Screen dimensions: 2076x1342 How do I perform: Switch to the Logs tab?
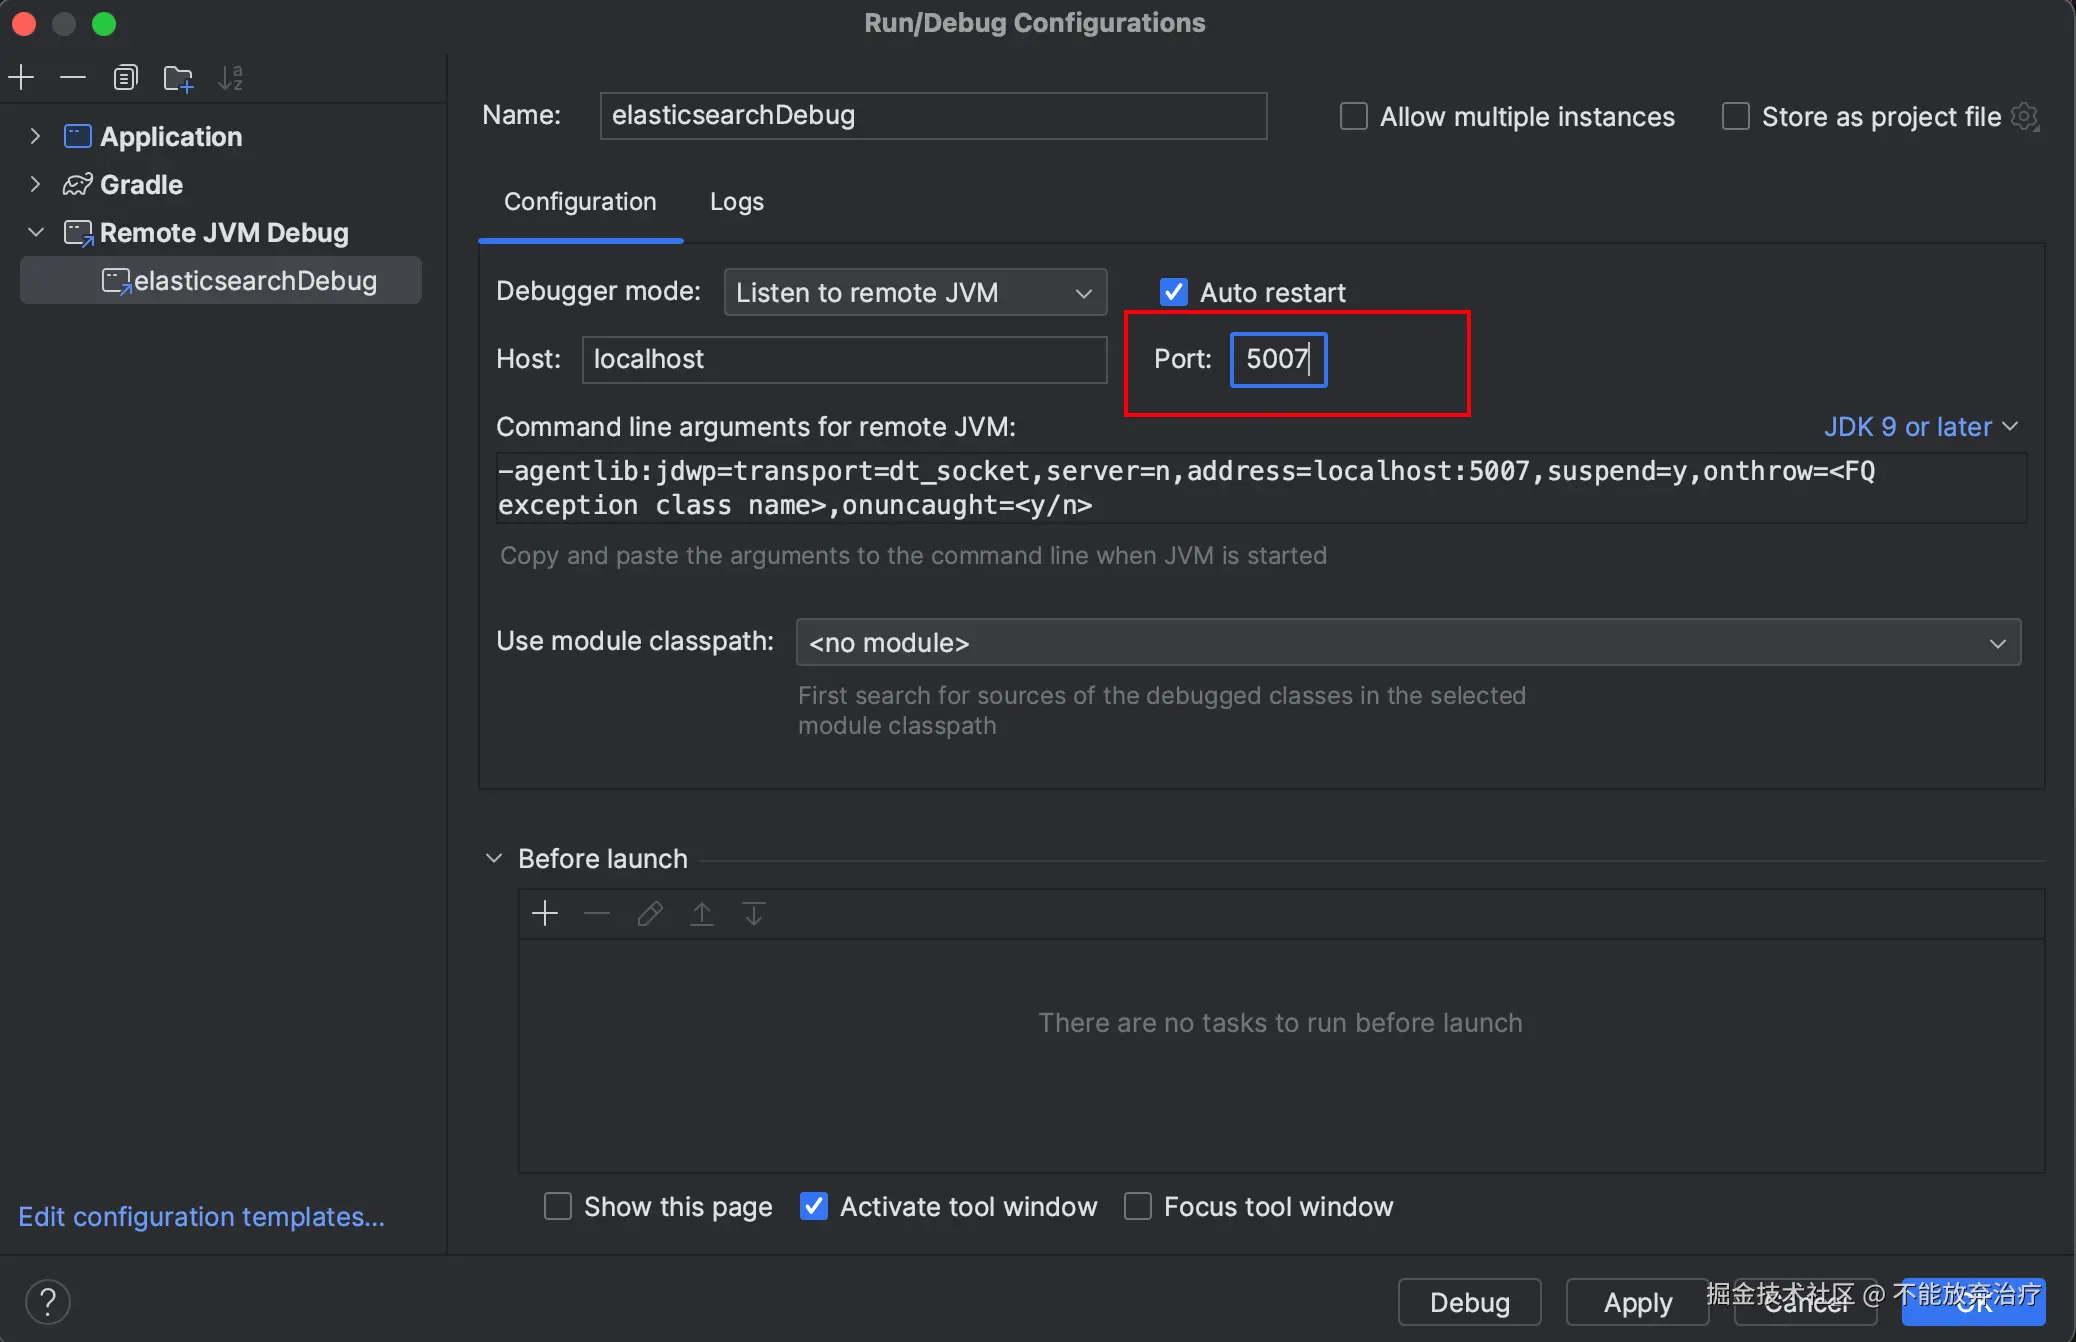[x=736, y=202]
